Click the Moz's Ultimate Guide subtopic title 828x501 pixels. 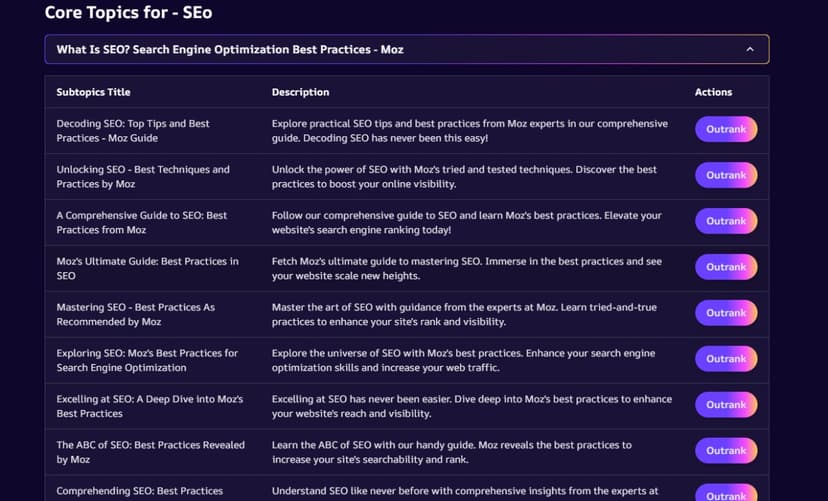pos(148,269)
